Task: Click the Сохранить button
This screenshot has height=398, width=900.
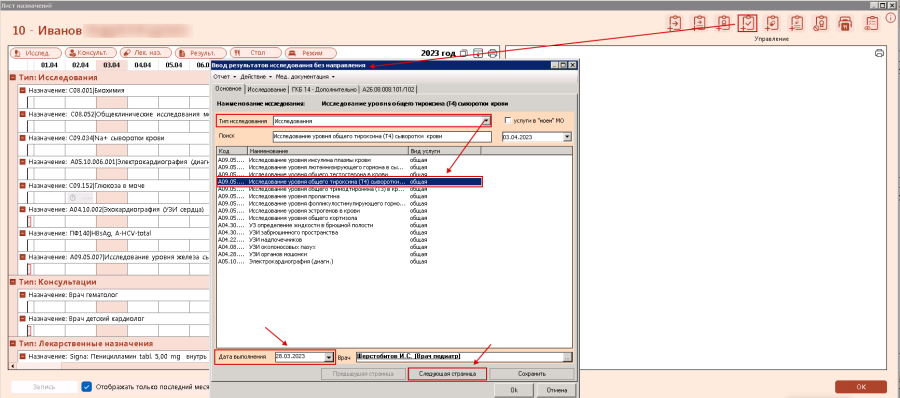Action: (x=531, y=373)
